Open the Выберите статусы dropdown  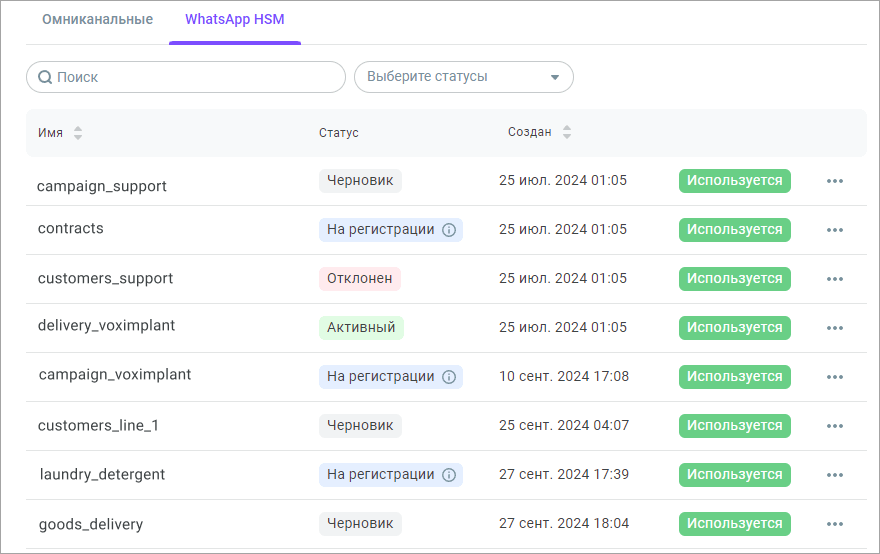[x=464, y=77]
